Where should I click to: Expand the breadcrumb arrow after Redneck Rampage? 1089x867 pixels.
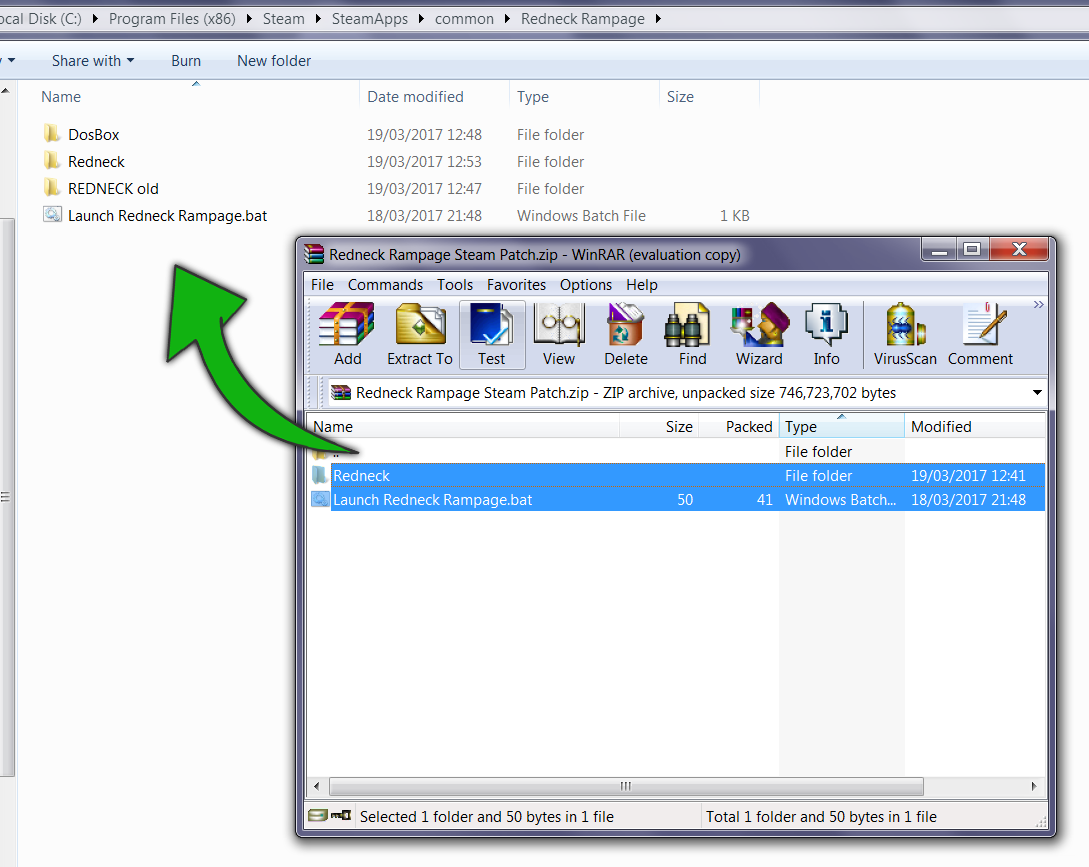point(658,19)
